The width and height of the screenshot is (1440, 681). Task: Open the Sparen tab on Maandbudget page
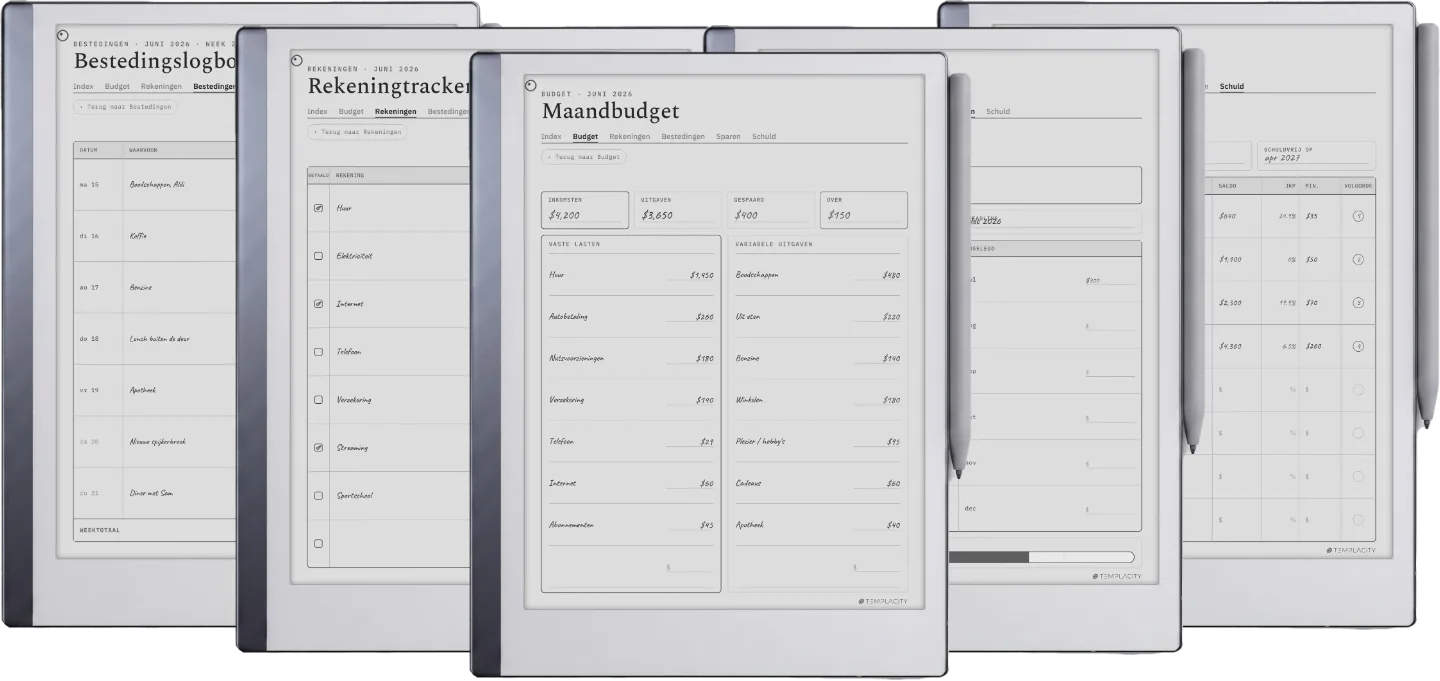728,136
